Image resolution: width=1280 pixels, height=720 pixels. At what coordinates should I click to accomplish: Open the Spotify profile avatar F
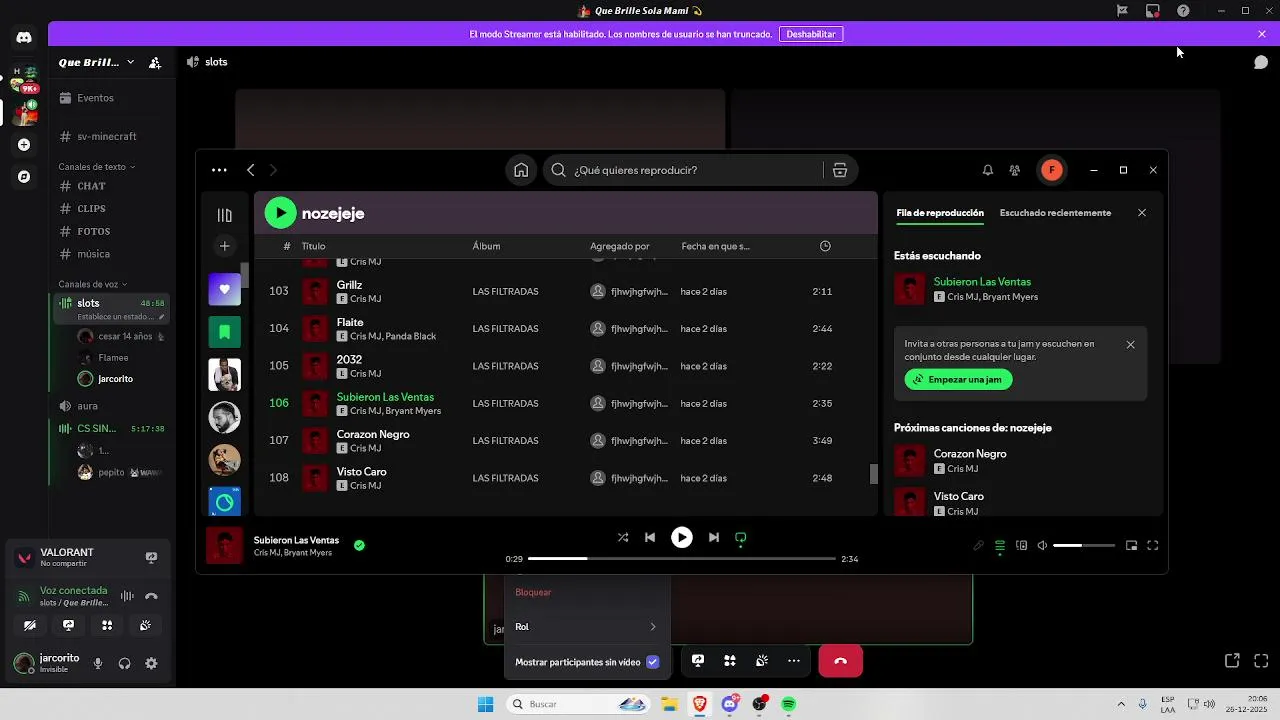click(1051, 170)
